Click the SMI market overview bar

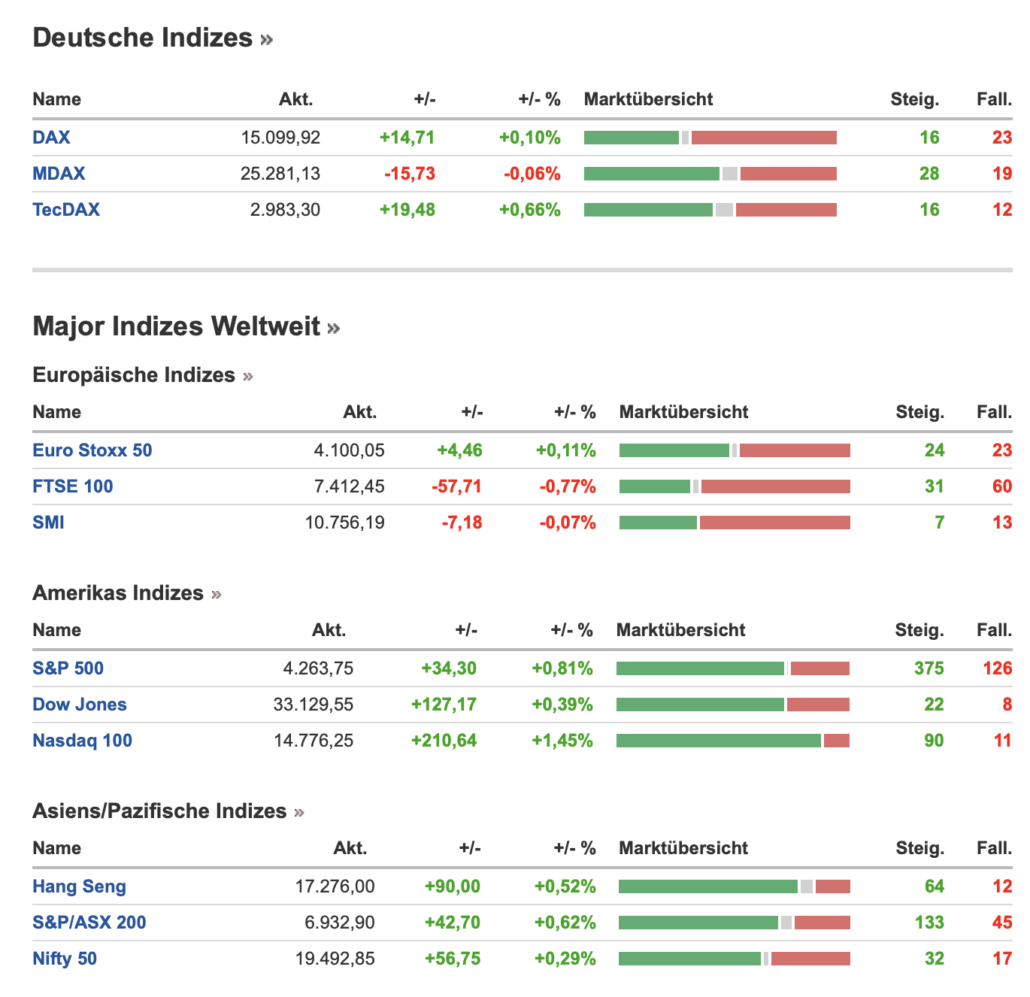click(x=734, y=522)
